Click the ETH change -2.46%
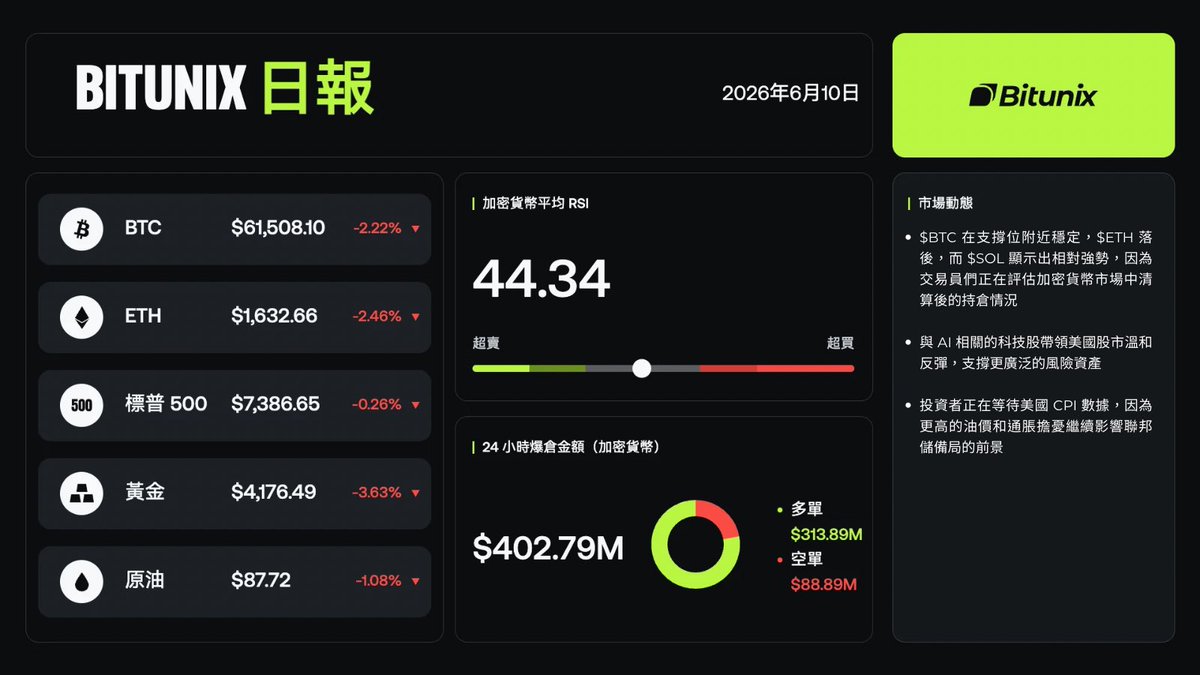 pyautogui.click(x=377, y=317)
